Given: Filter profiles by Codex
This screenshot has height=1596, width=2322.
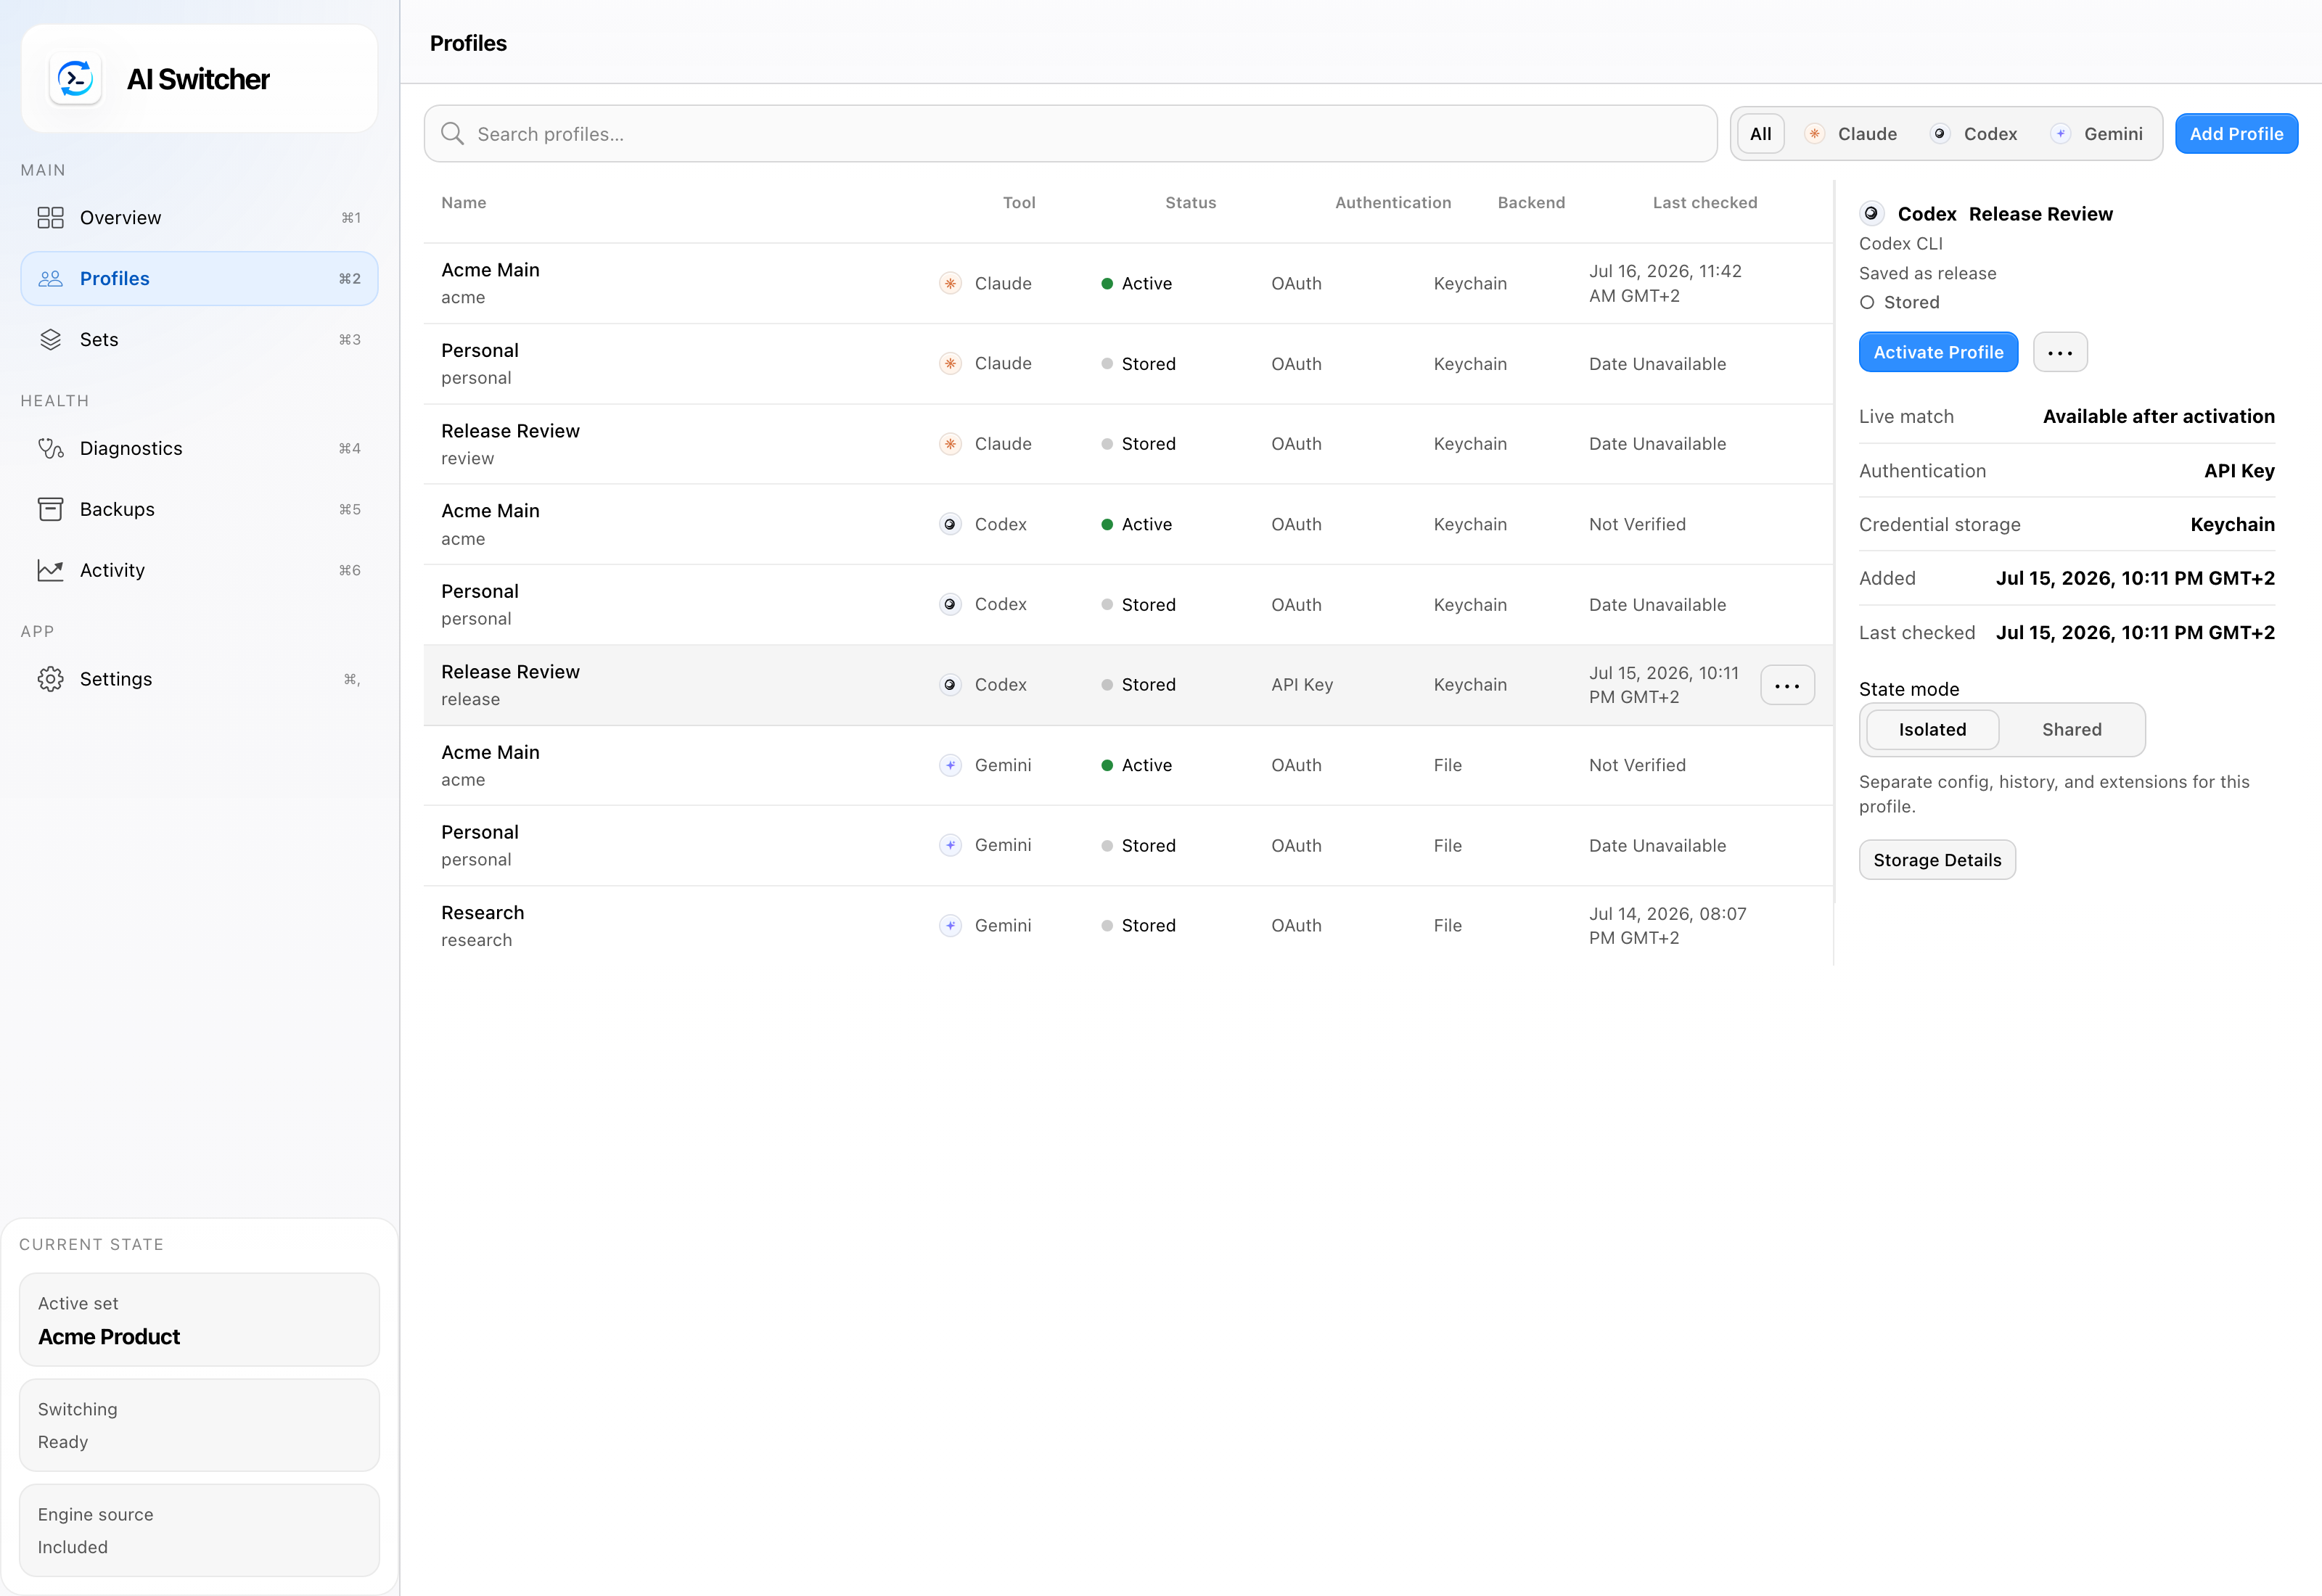Looking at the screenshot, I should pos(1974,133).
